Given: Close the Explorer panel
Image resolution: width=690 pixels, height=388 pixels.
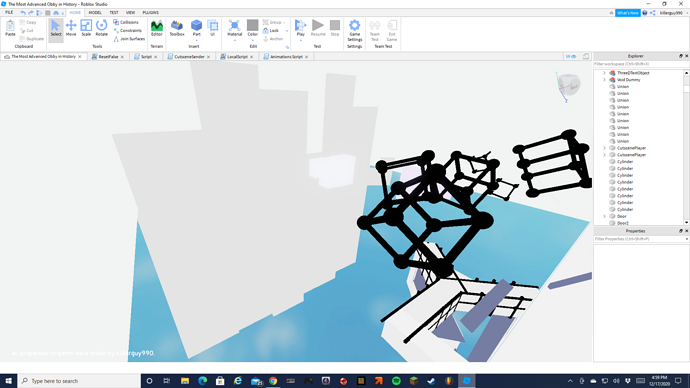Looking at the screenshot, I should (x=686, y=56).
